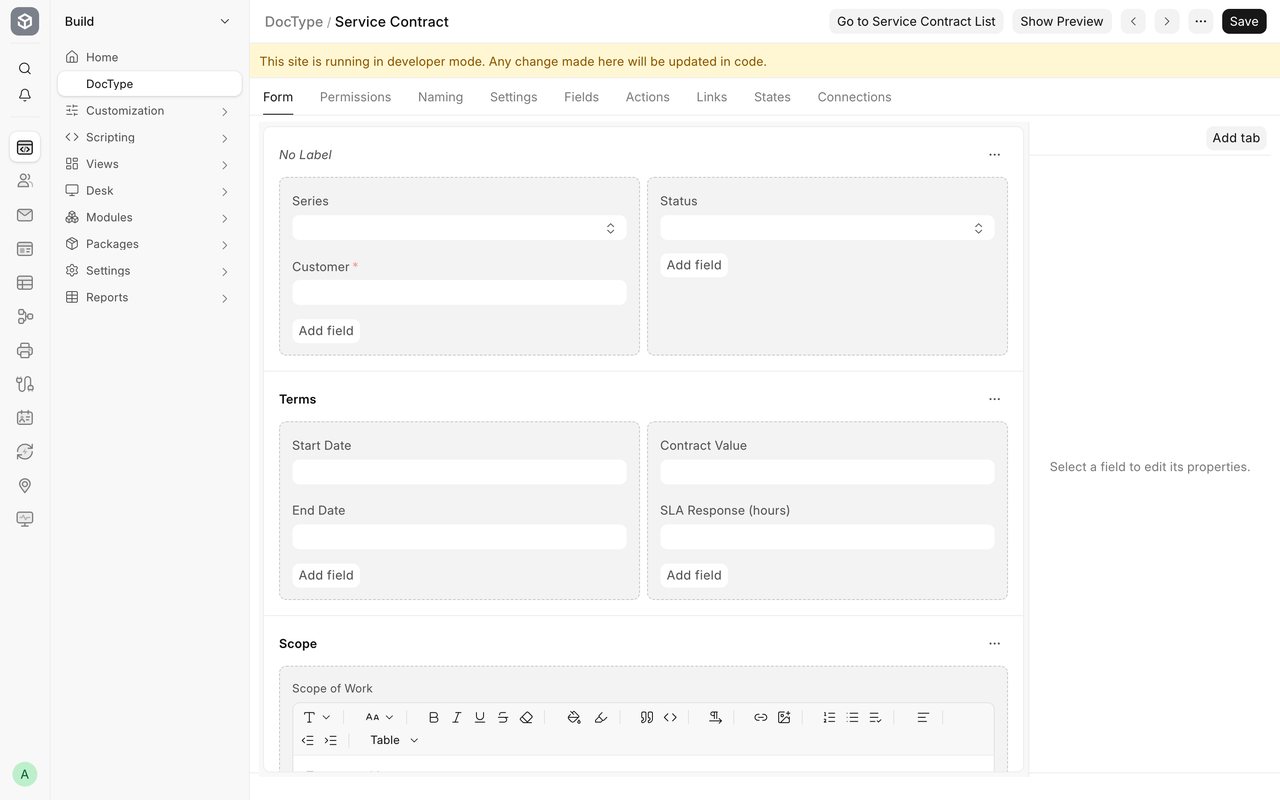
Task: Open the Table dropdown in the editor
Action: (x=394, y=740)
